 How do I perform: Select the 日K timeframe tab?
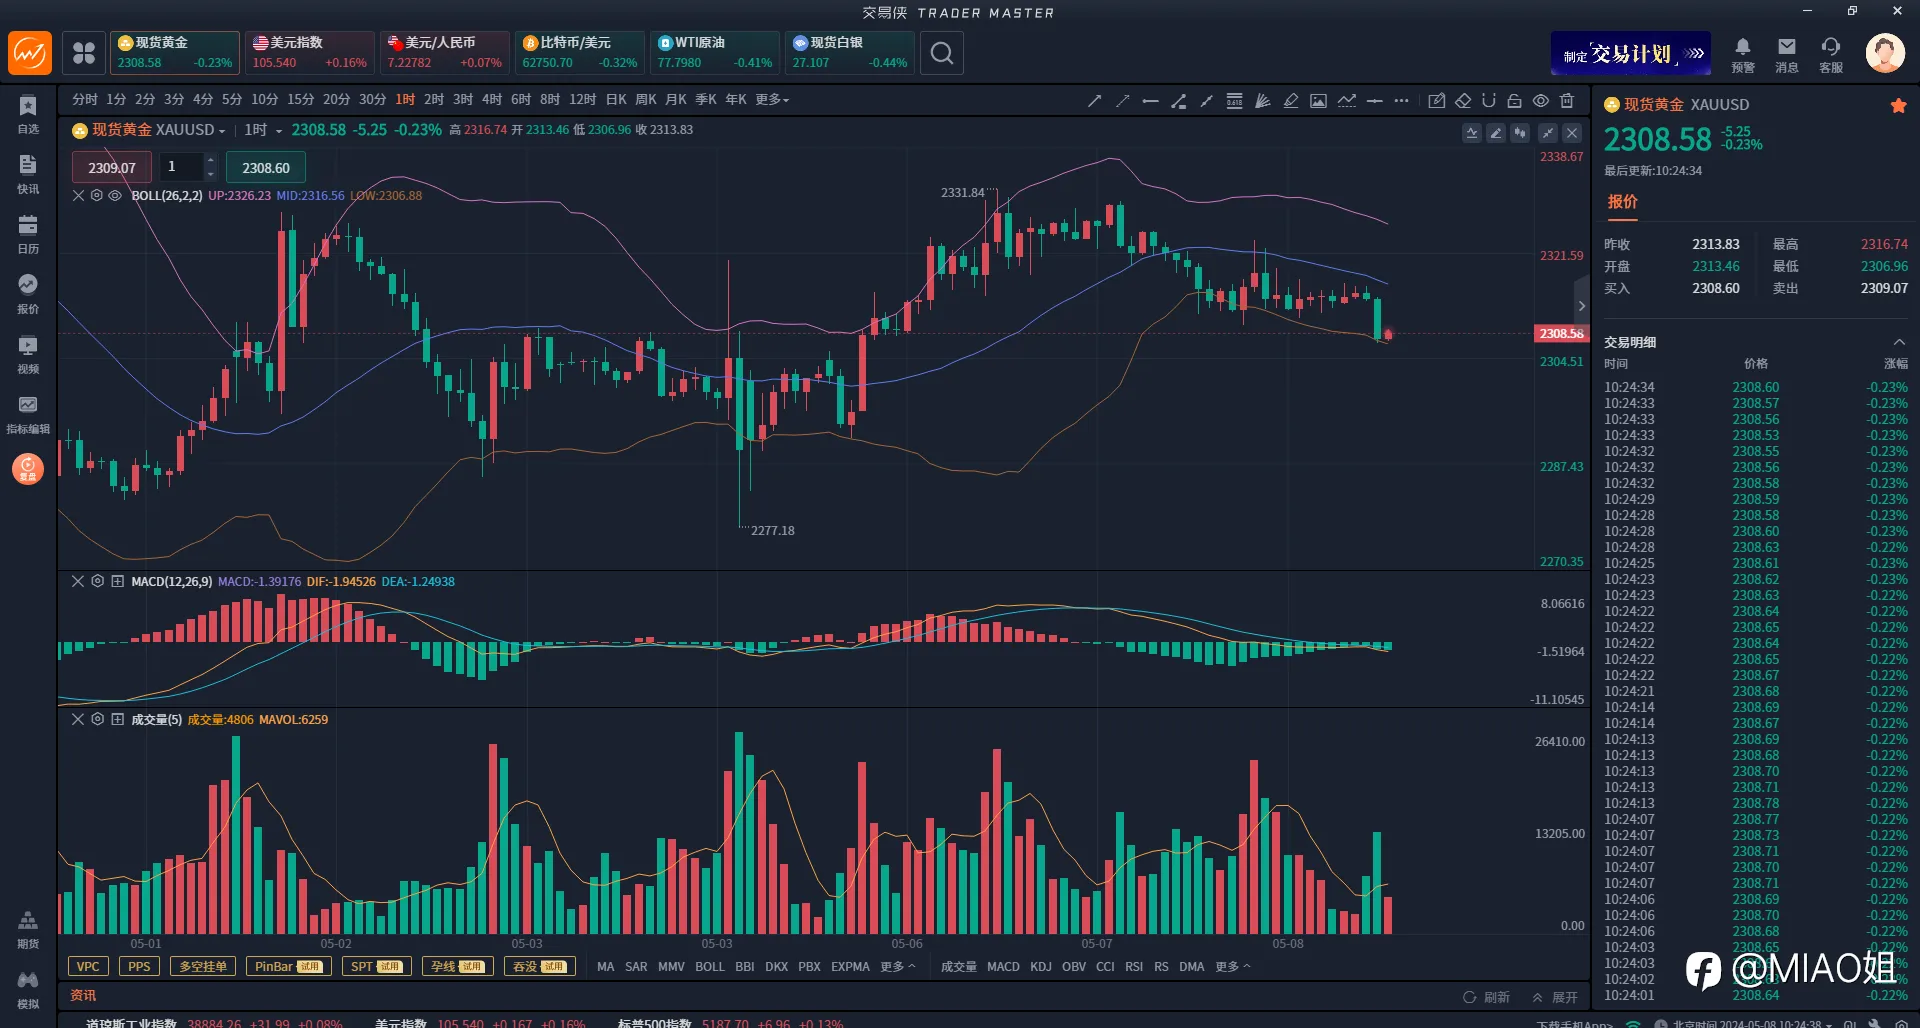pyautogui.click(x=616, y=100)
